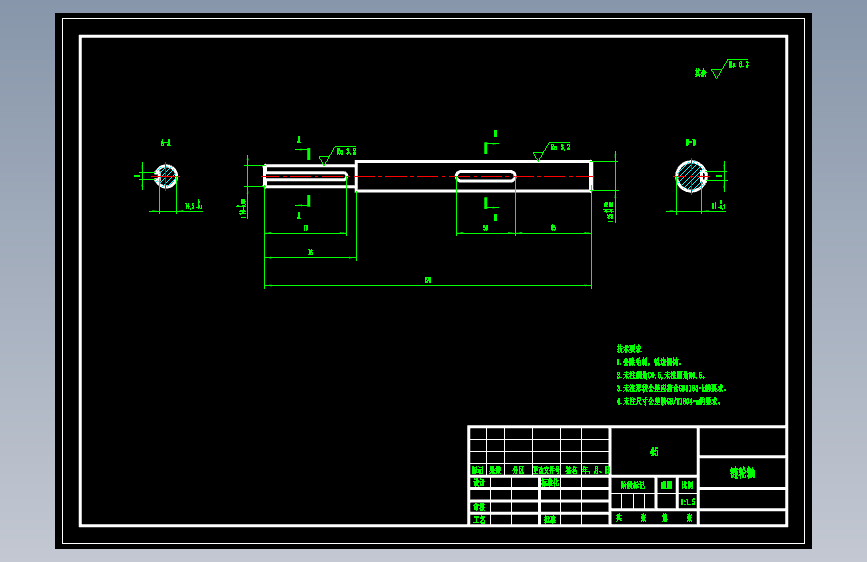Click the section label above the right cross-section
This screenshot has height=562, width=867.
point(691,142)
